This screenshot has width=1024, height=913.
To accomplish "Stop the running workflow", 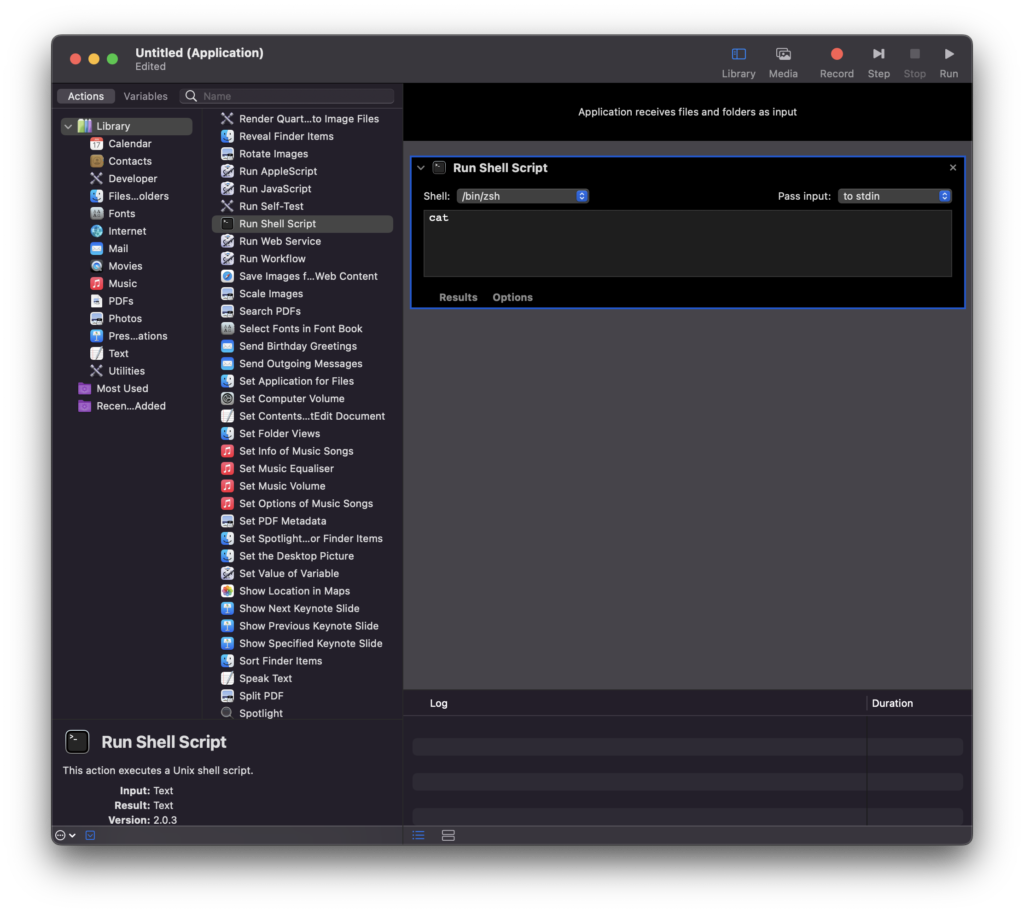I will pos(914,62).
